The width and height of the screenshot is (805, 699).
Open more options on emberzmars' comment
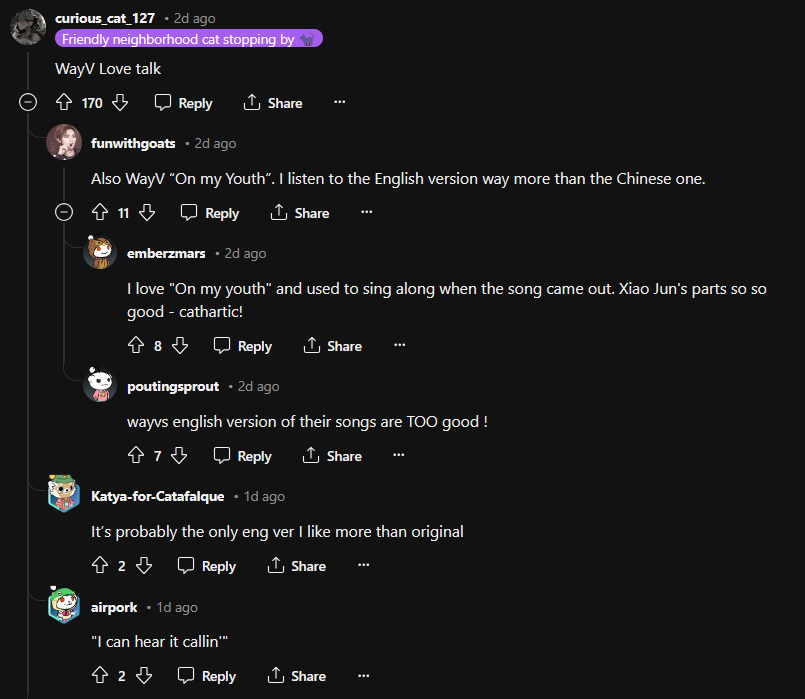click(x=399, y=346)
